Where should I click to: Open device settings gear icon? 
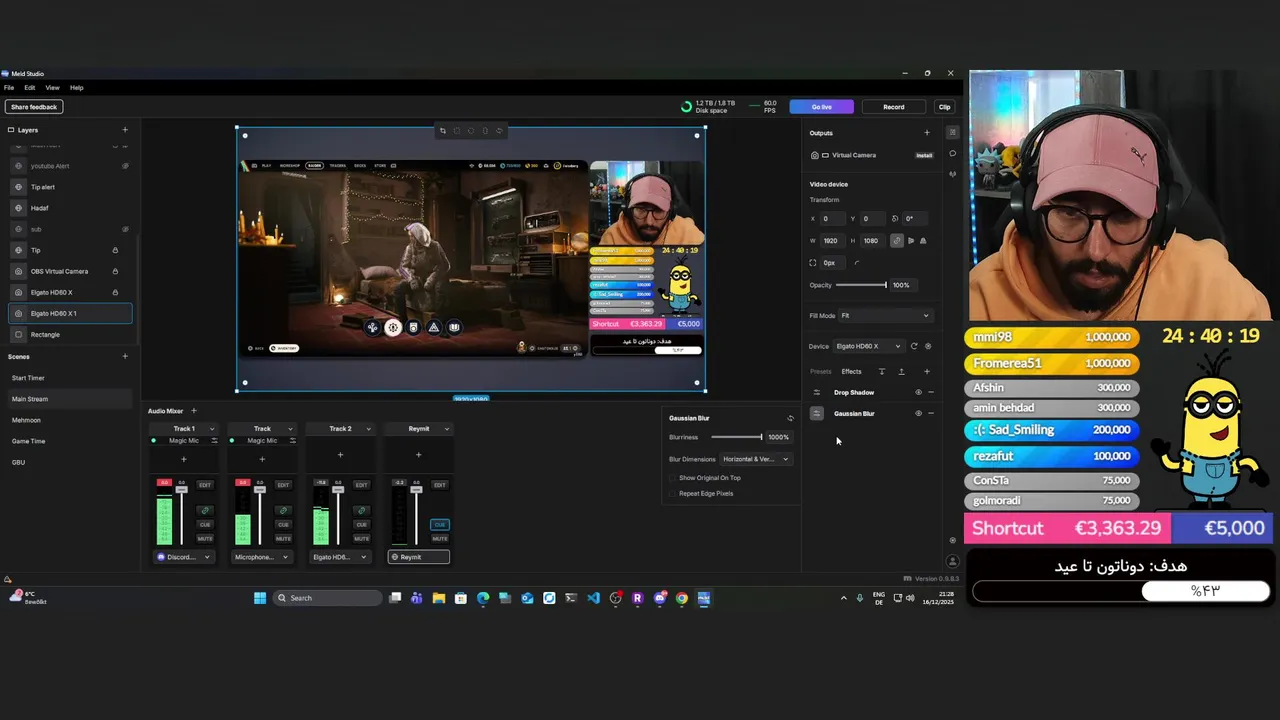(x=928, y=346)
